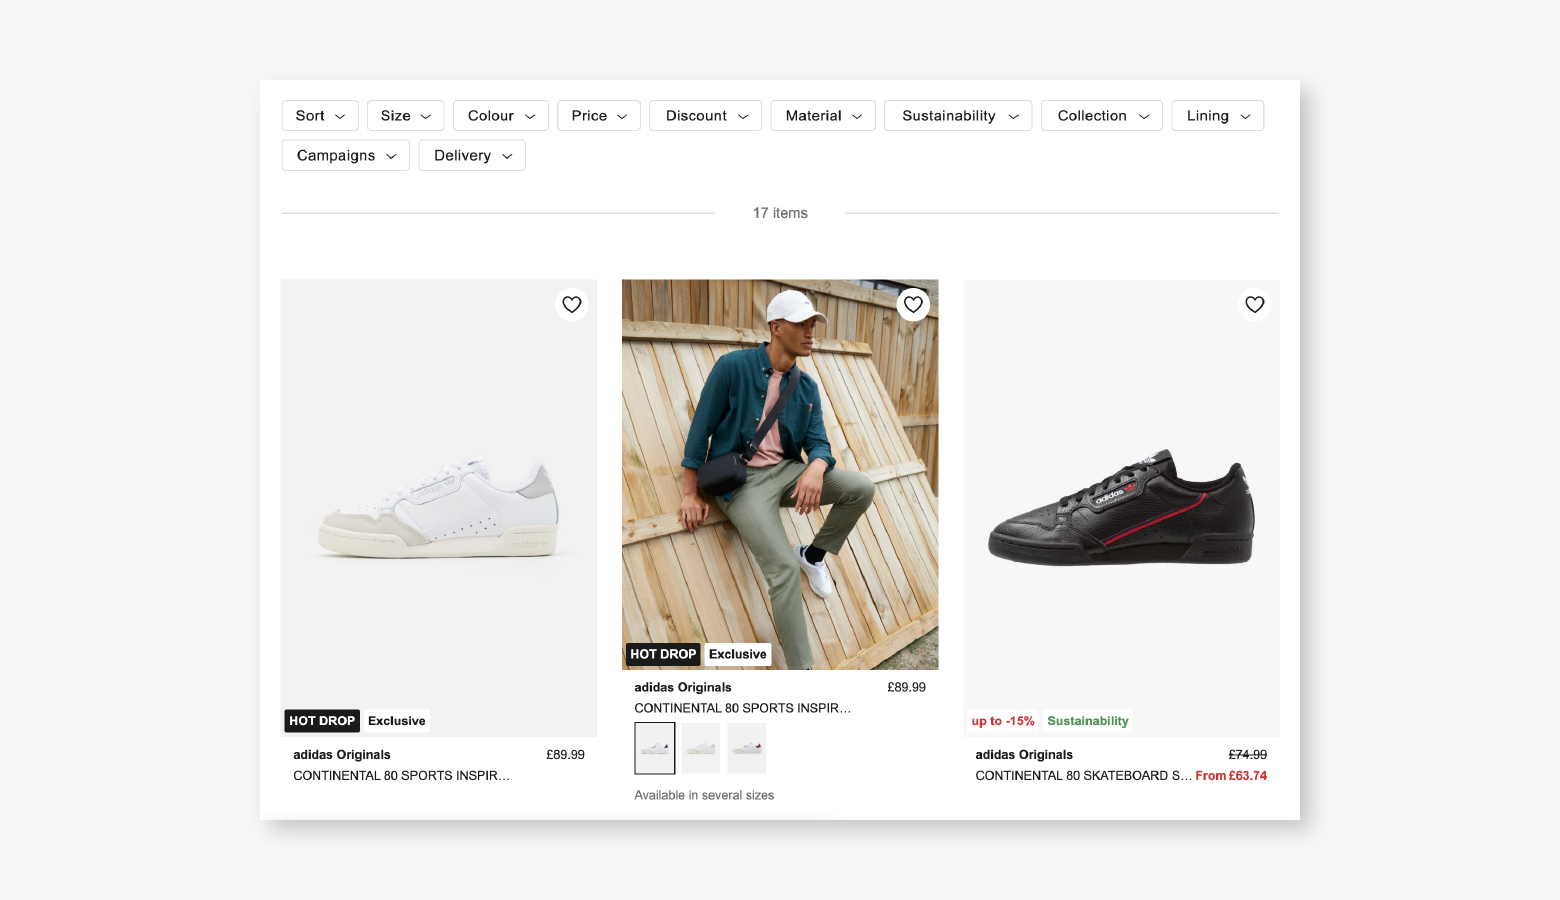Screen dimensions: 1560x900
Task: Add white Continental 80 sneaker to wishlist
Action: click(x=571, y=304)
